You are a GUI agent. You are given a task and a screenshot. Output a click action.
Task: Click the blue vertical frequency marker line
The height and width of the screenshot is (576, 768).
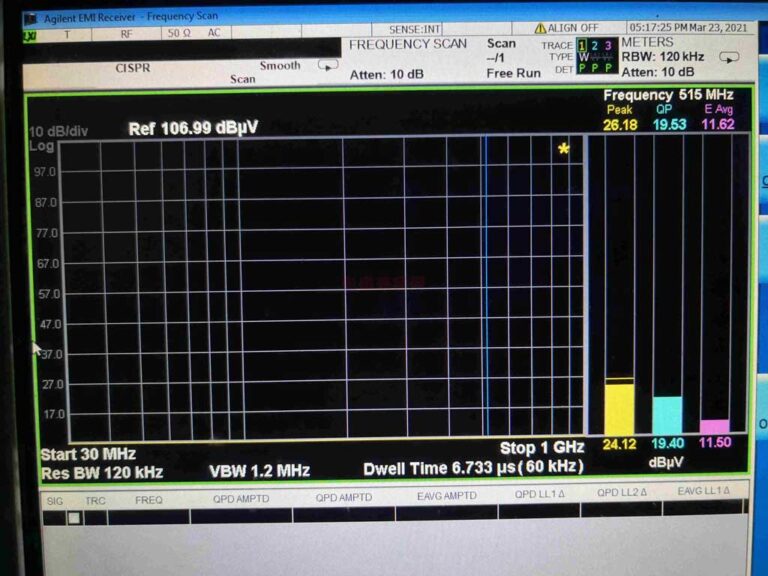pos(486,290)
